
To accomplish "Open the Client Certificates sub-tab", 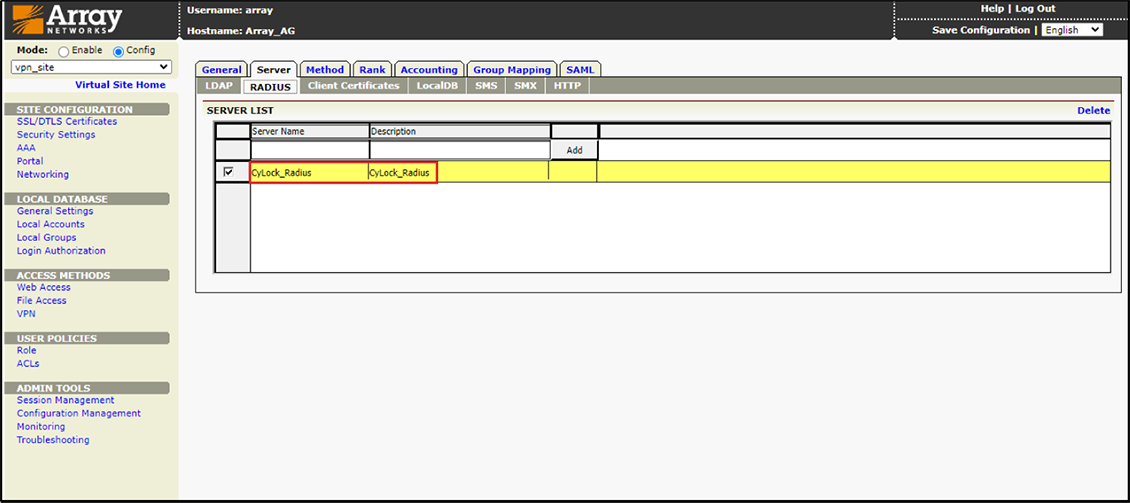I will click(353, 86).
